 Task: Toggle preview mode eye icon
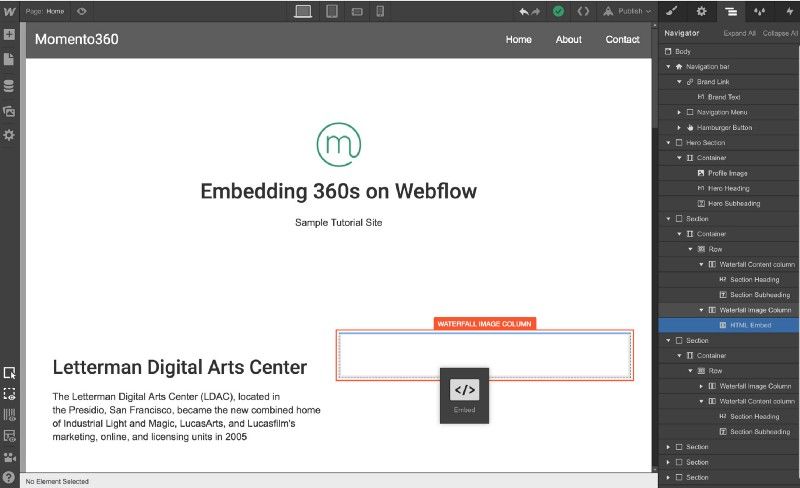pos(82,11)
